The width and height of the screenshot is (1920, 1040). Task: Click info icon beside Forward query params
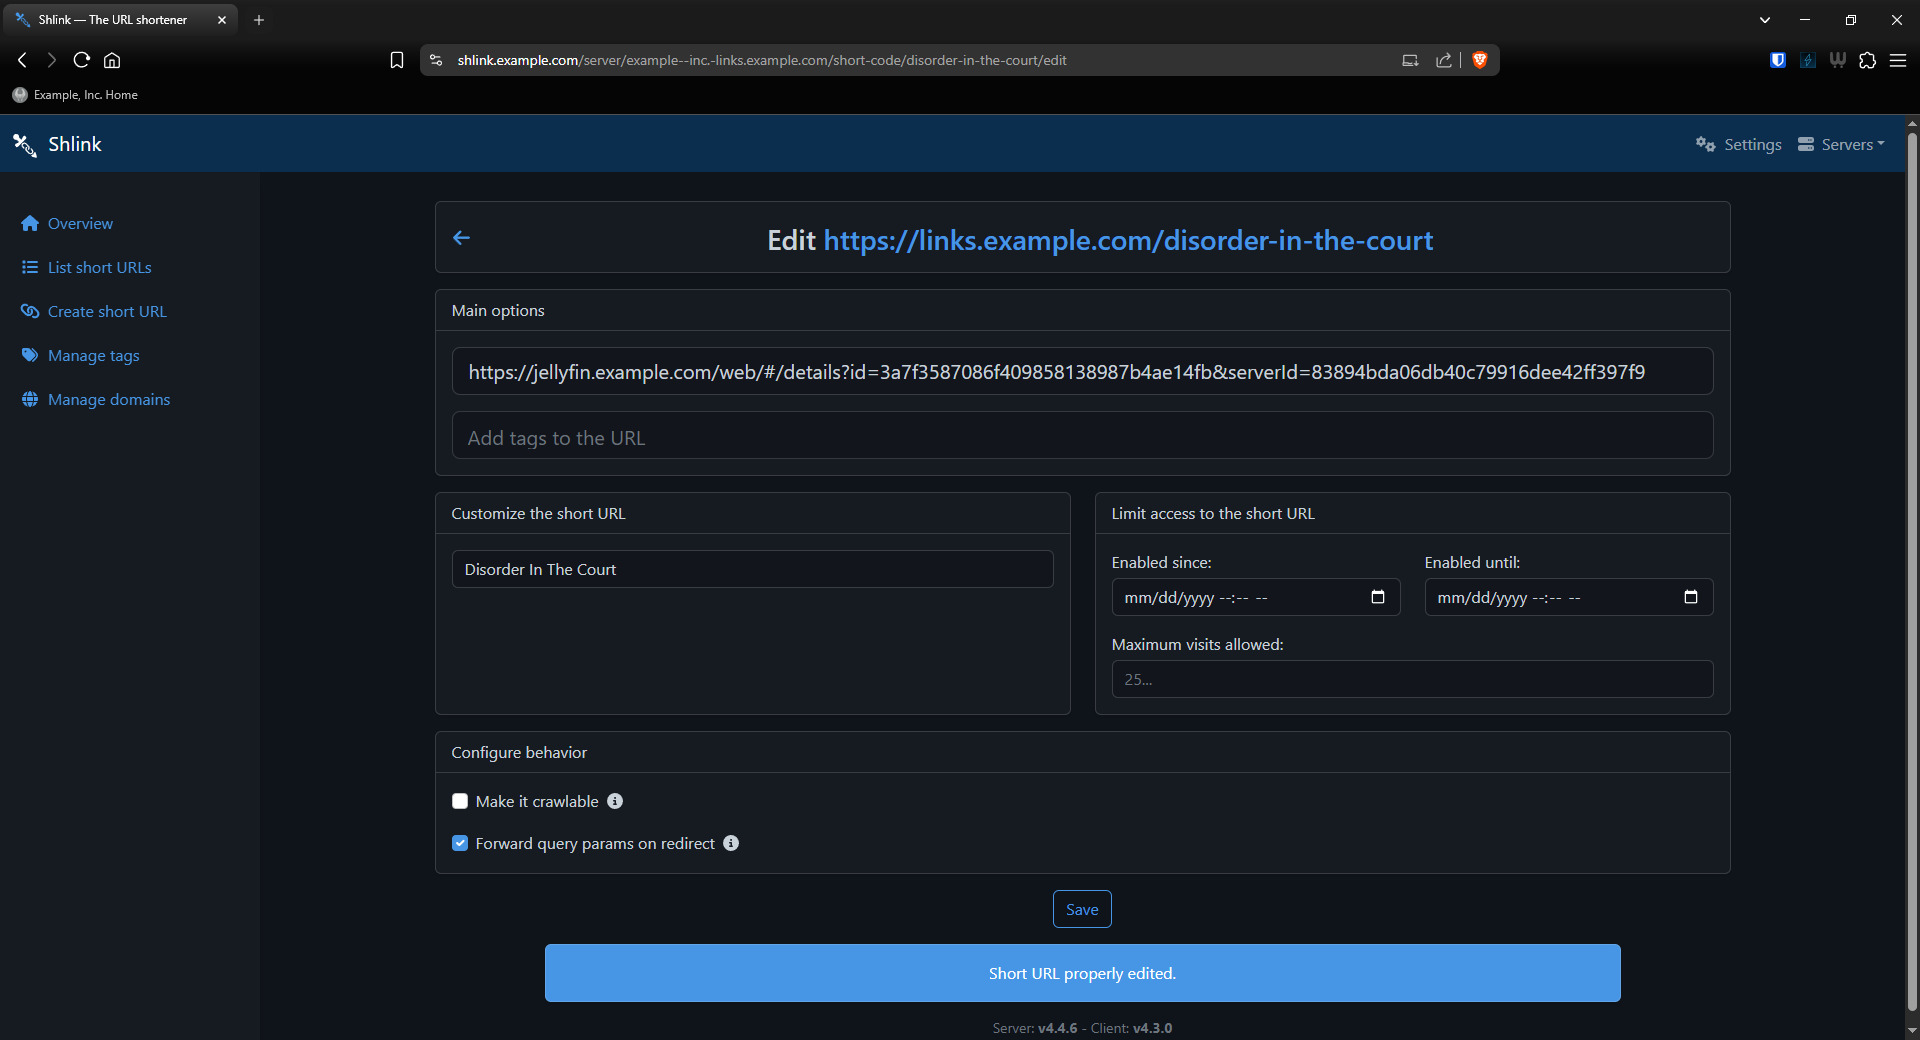coord(731,843)
